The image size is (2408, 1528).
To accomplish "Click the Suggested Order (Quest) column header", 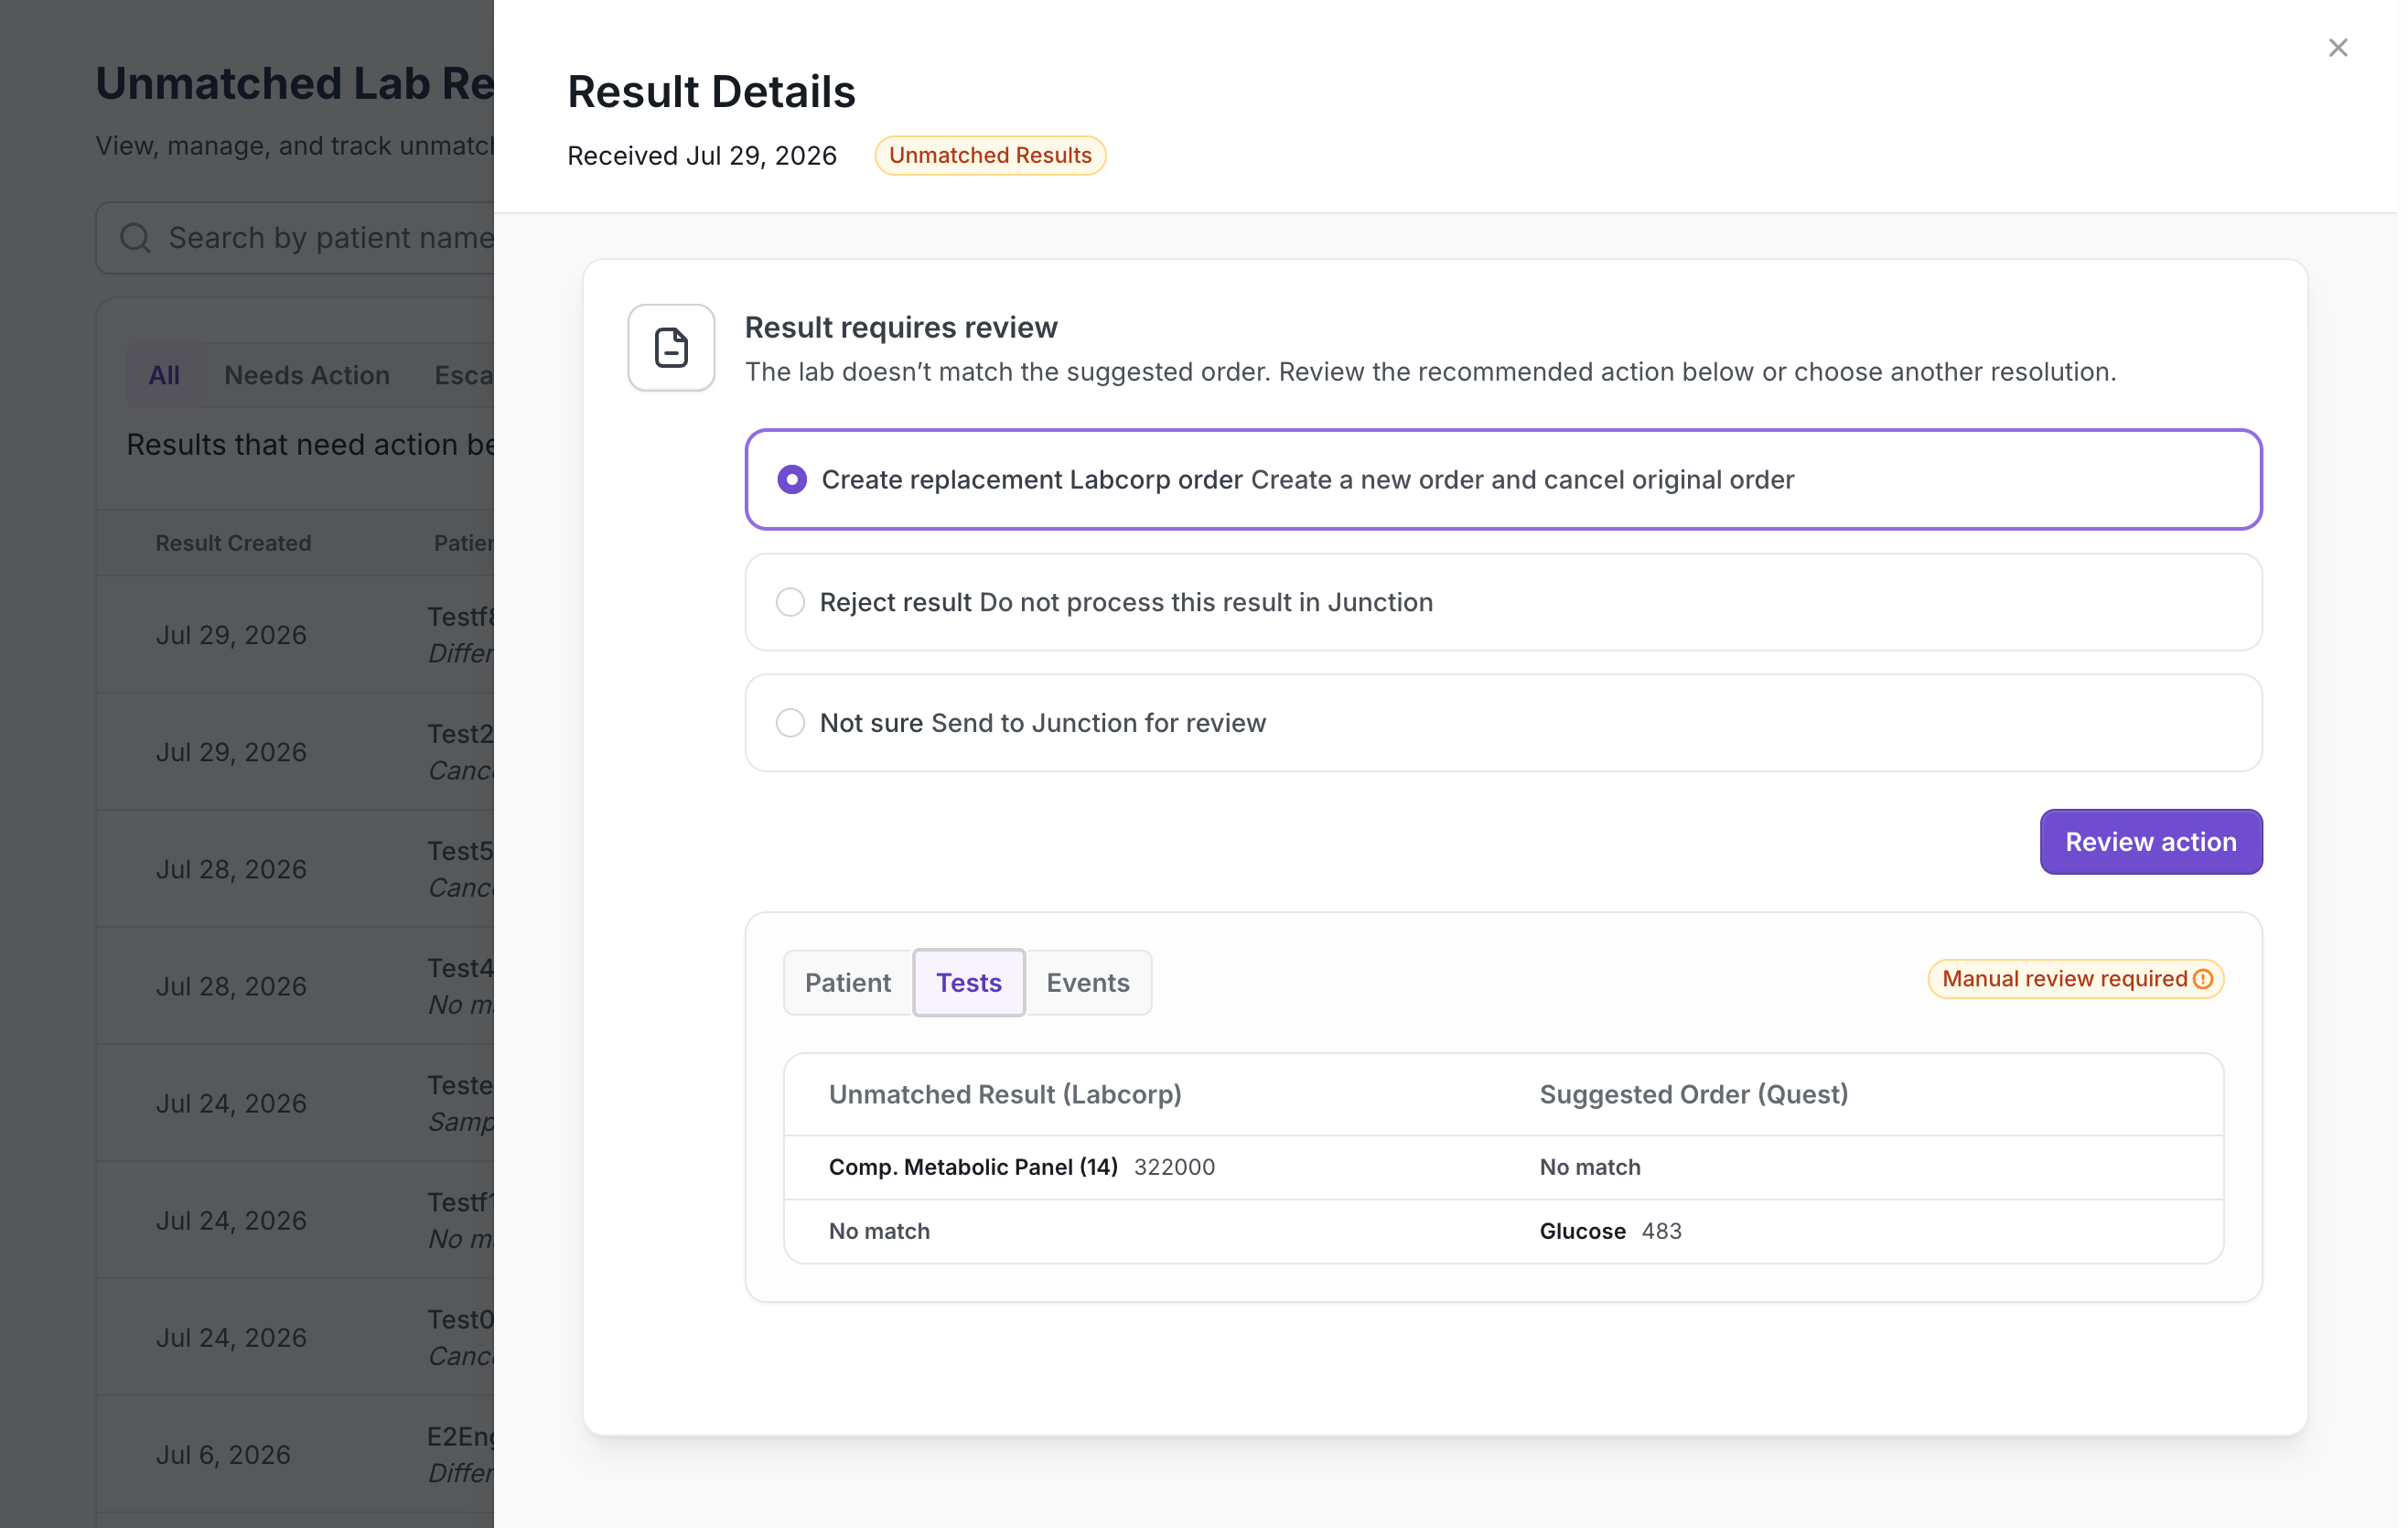I will pos(1693,1094).
